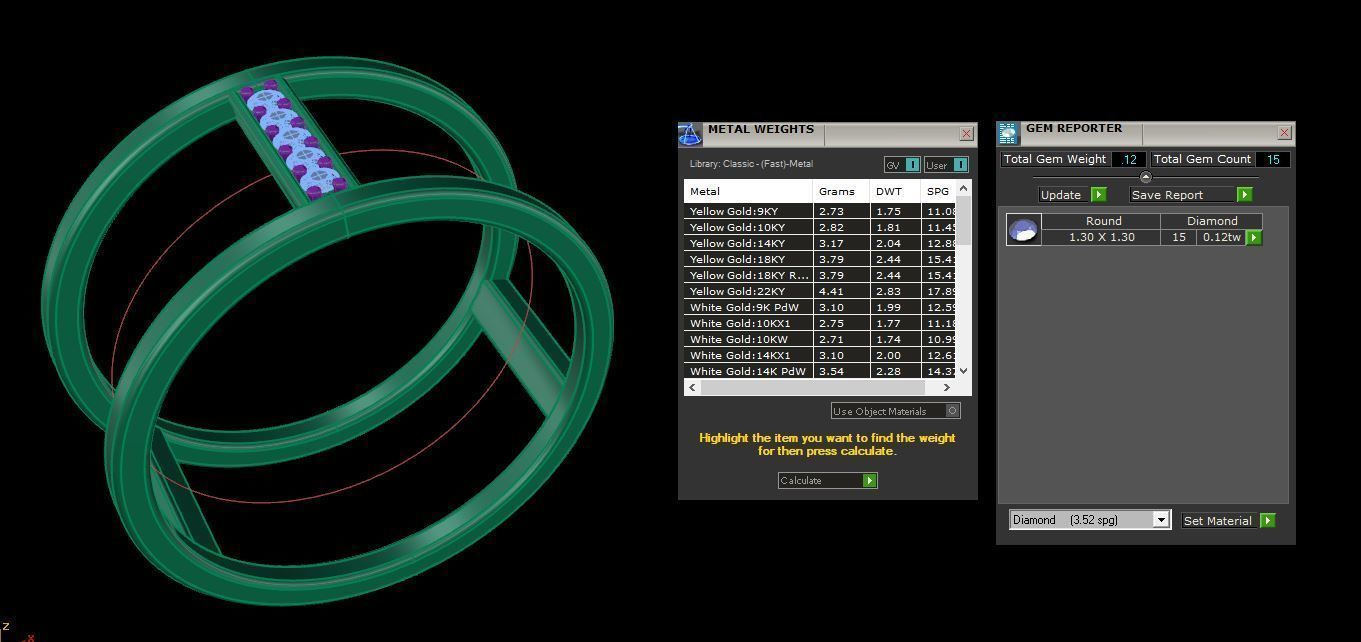Select the Yellow Gold:9KY row
The width and height of the screenshot is (1361, 642).
(x=820, y=211)
